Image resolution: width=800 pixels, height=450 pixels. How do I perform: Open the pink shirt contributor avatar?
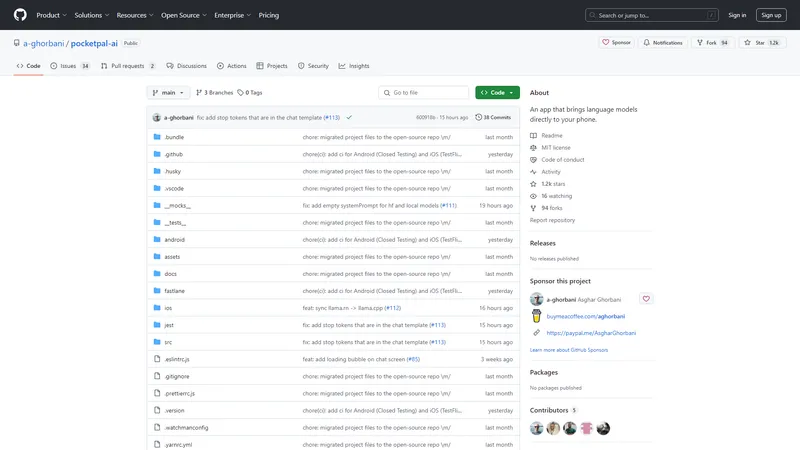click(x=586, y=428)
